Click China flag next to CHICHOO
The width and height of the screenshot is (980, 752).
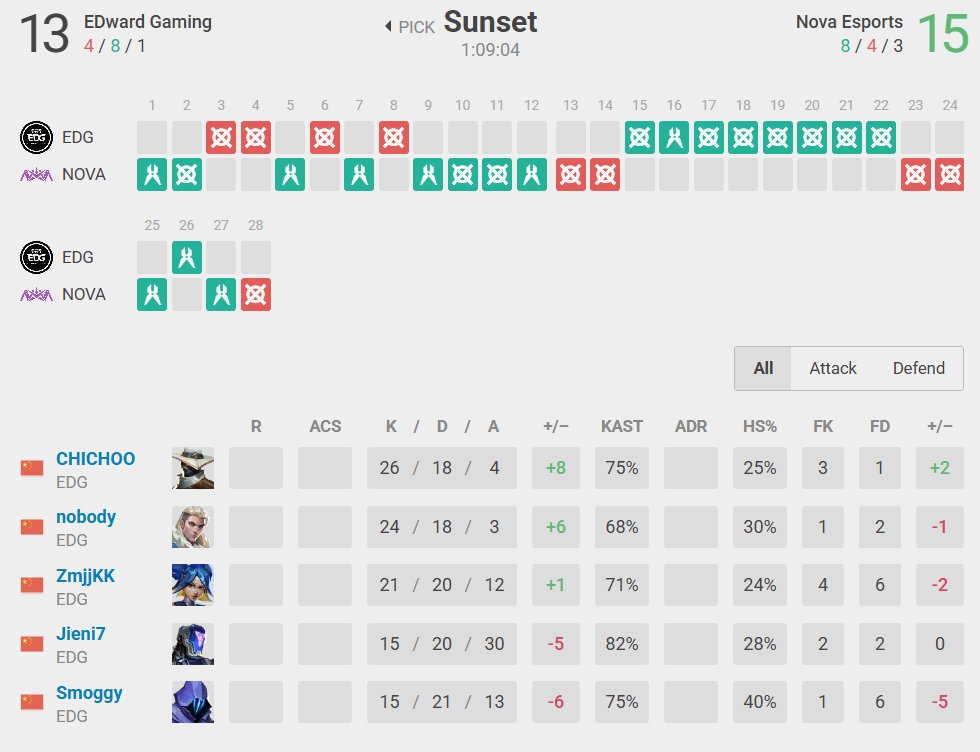point(32,468)
